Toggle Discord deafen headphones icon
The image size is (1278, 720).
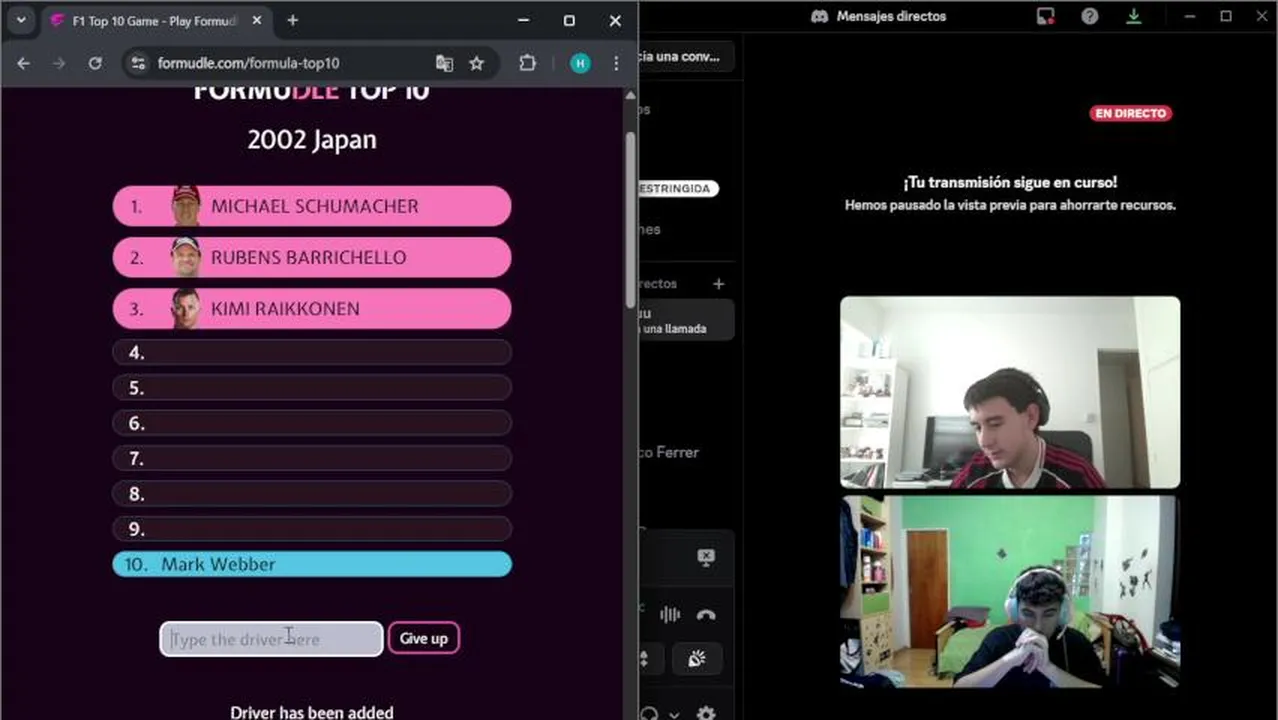coord(650,714)
